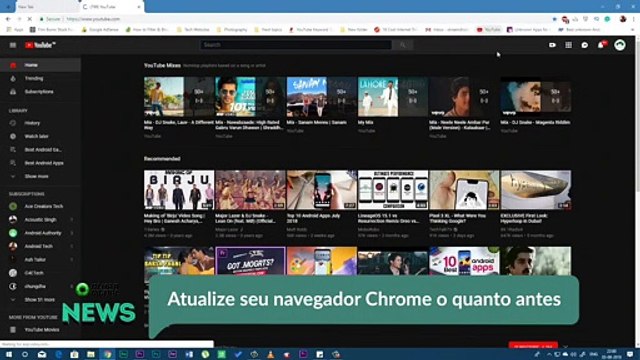Go to Home in the sidebar
640x360 pixels.
coord(40,65)
